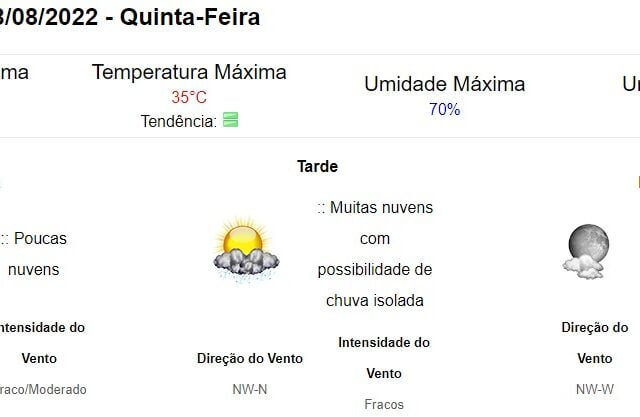The image size is (640, 417).
Task: Click the 35°C maximum temperature value
Action: (x=189, y=97)
